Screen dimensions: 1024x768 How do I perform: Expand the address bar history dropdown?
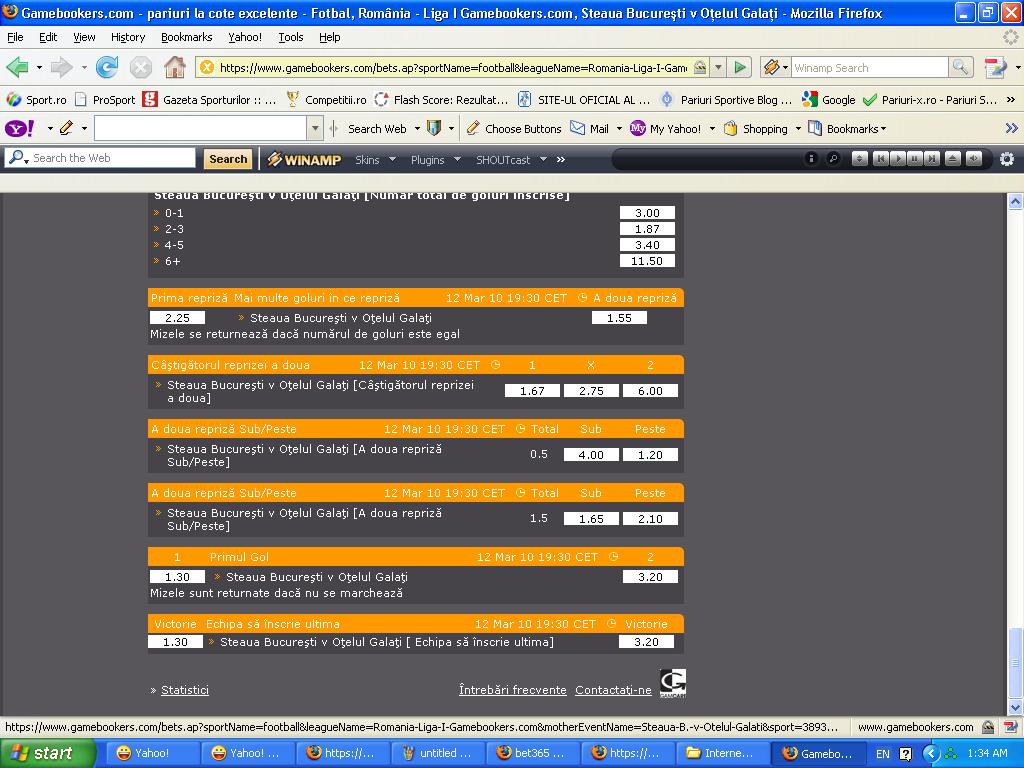click(718, 67)
